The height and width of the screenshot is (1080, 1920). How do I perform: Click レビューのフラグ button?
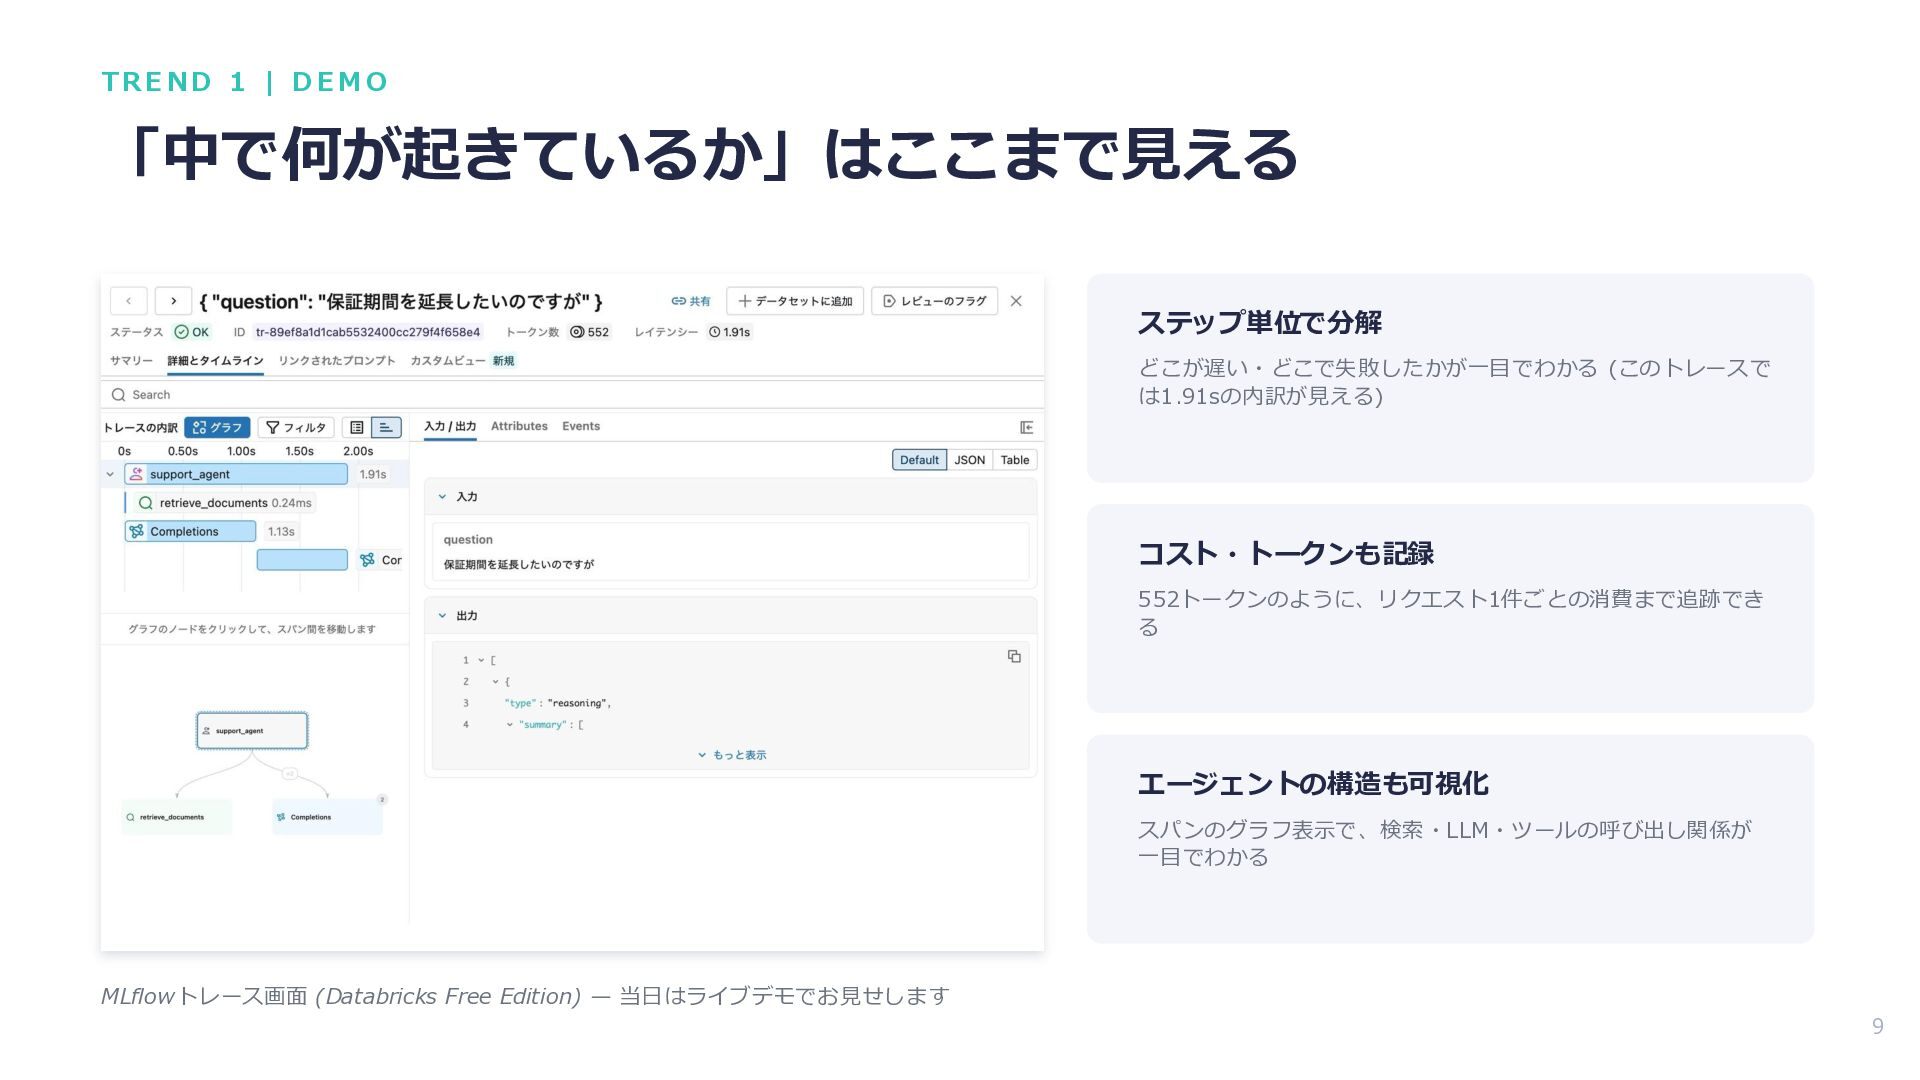[x=935, y=301]
